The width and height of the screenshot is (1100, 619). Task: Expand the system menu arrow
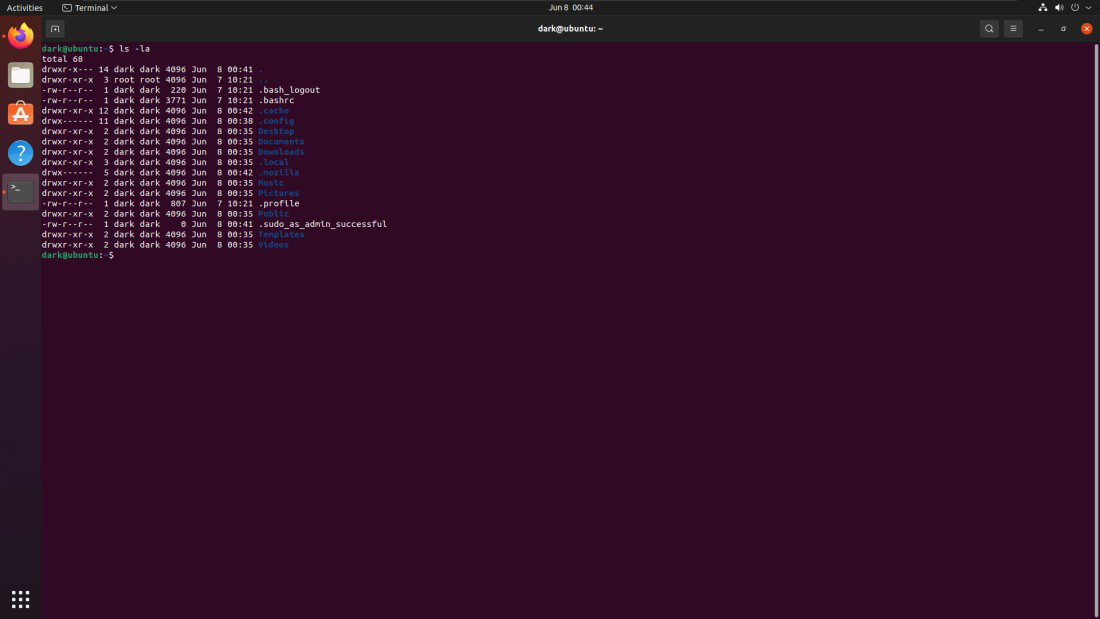point(1088,8)
